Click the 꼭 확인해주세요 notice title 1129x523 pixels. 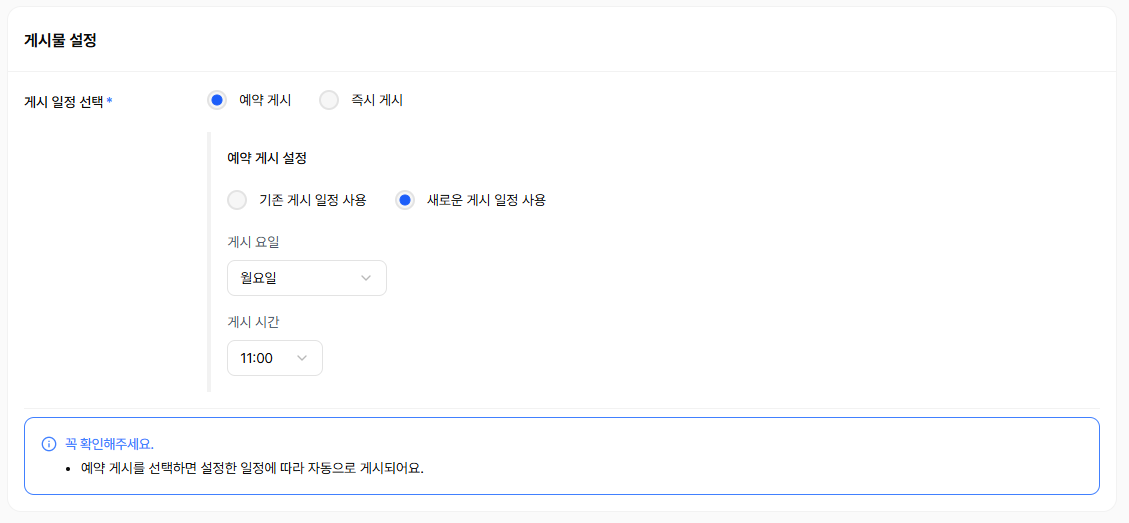pos(109,444)
